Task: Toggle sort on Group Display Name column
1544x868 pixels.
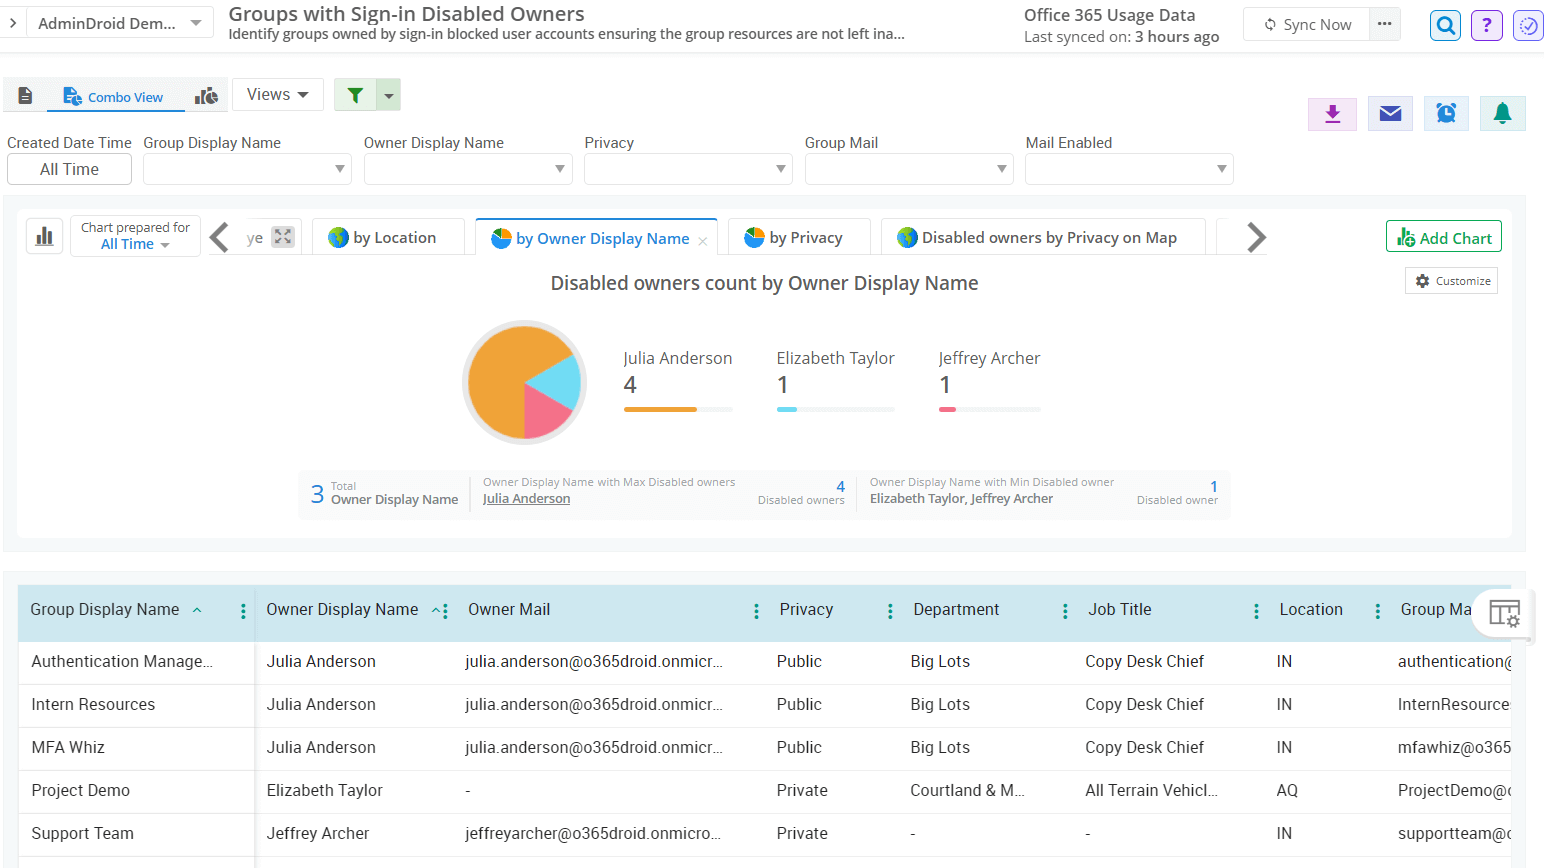Action: pos(197,610)
